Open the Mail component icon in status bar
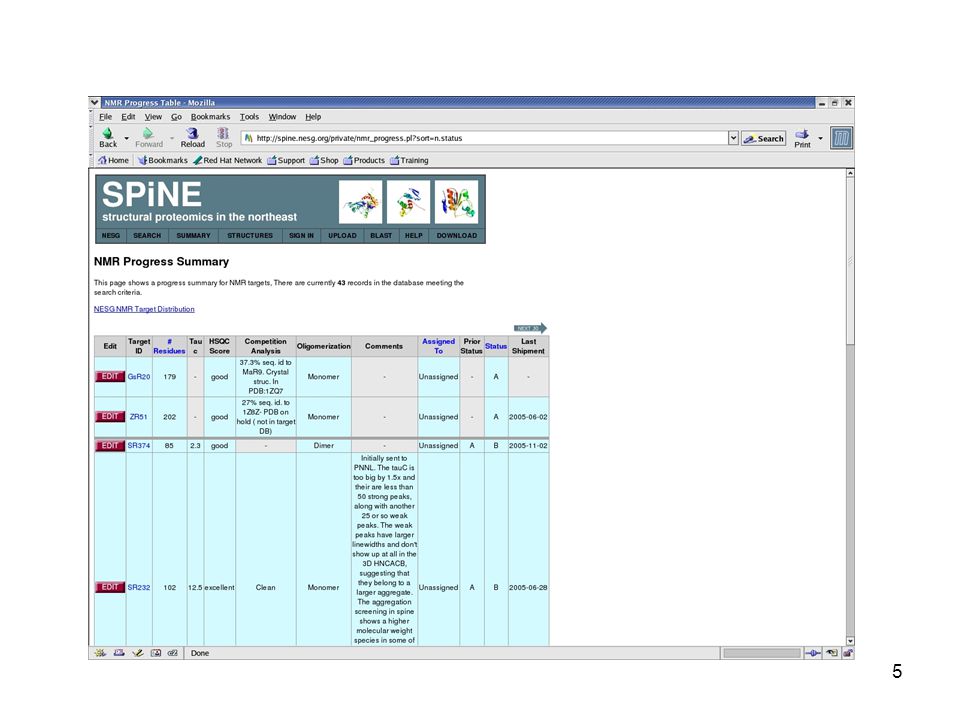Viewport: 960px width, 720px height. (119, 653)
